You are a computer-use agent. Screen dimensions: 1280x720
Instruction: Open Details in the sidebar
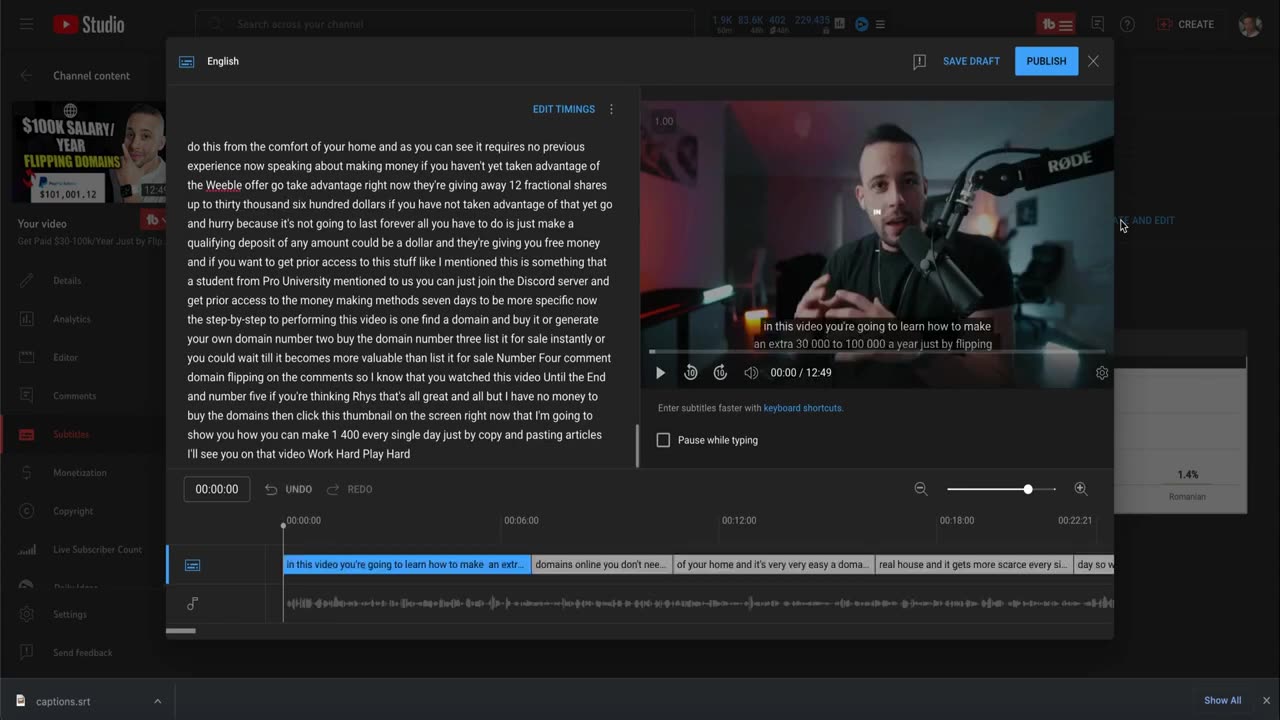[x=67, y=281]
